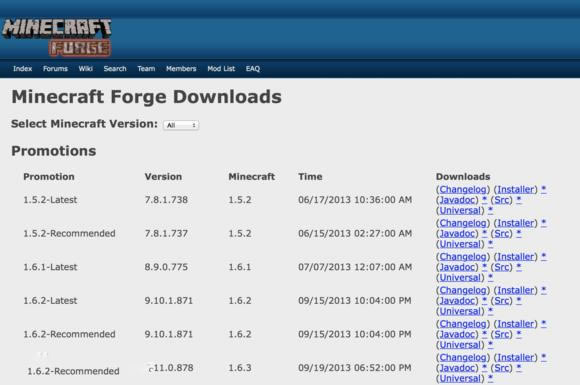Click Src link for 7.8.1.737 row
Image resolution: width=580 pixels, height=385 pixels.
(x=502, y=234)
